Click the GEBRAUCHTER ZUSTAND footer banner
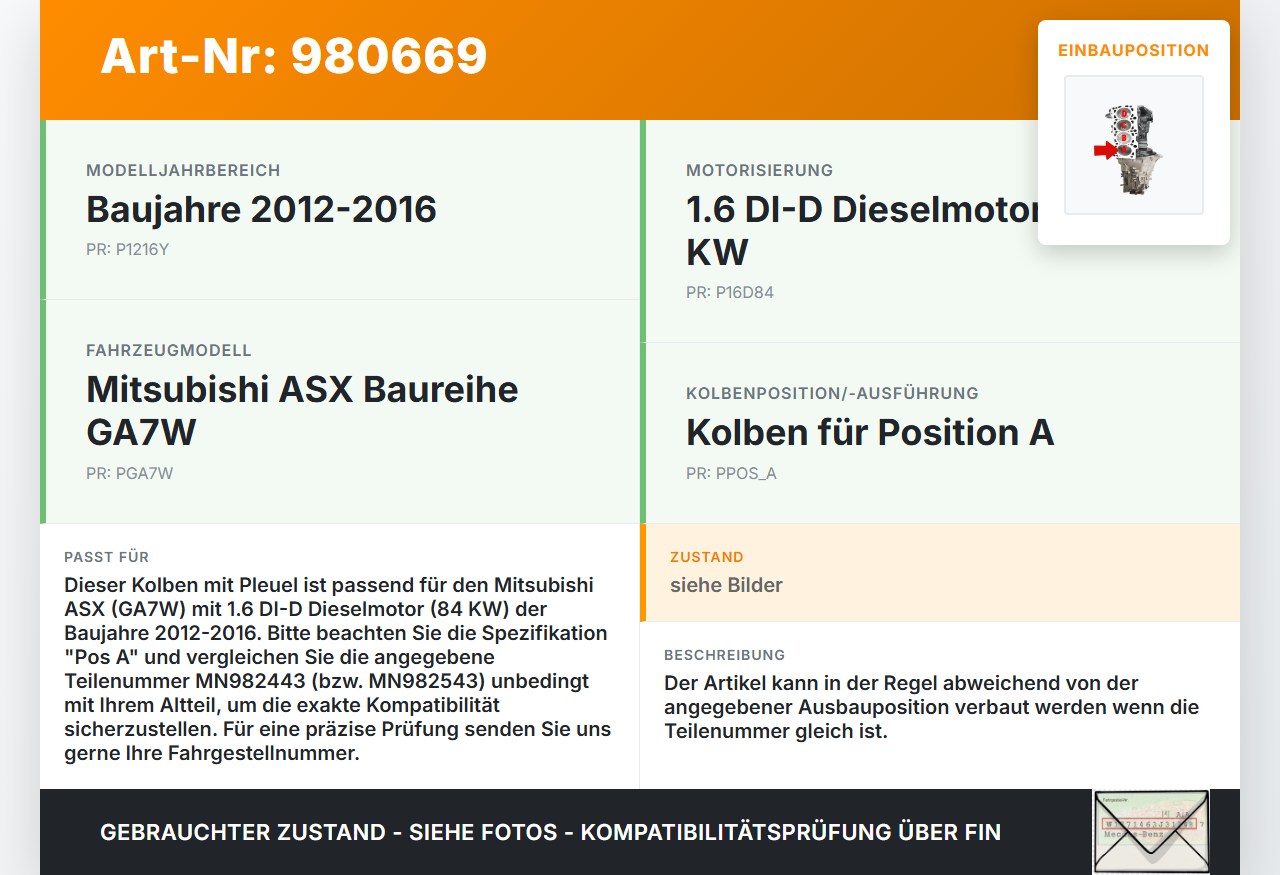Screen dimensions: 1280x875 (x=550, y=832)
